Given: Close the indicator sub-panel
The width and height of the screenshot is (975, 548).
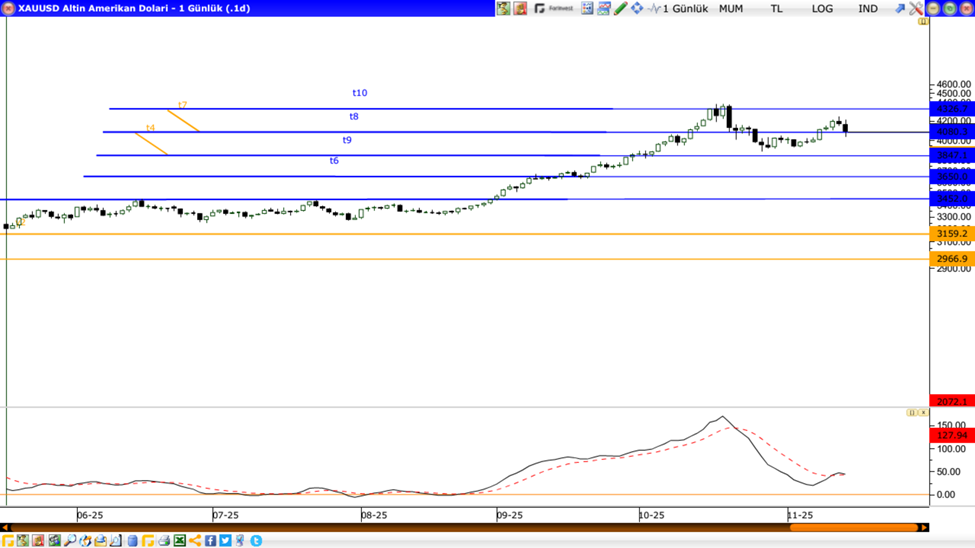Looking at the screenshot, I should click(922, 412).
